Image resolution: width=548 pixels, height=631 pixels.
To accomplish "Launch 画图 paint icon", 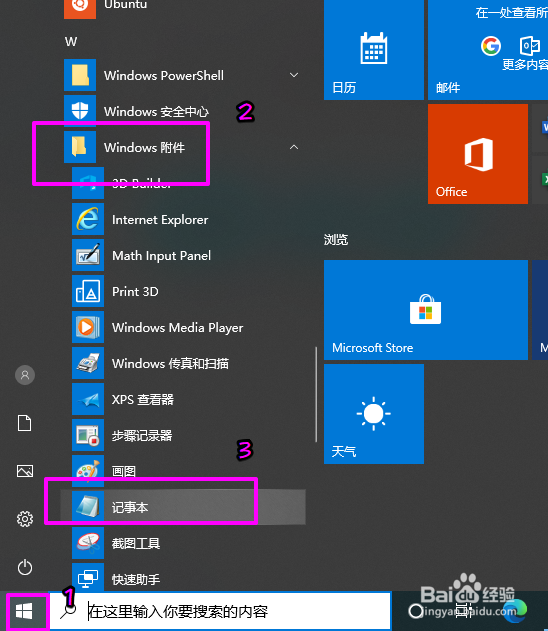I will point(88,469).
